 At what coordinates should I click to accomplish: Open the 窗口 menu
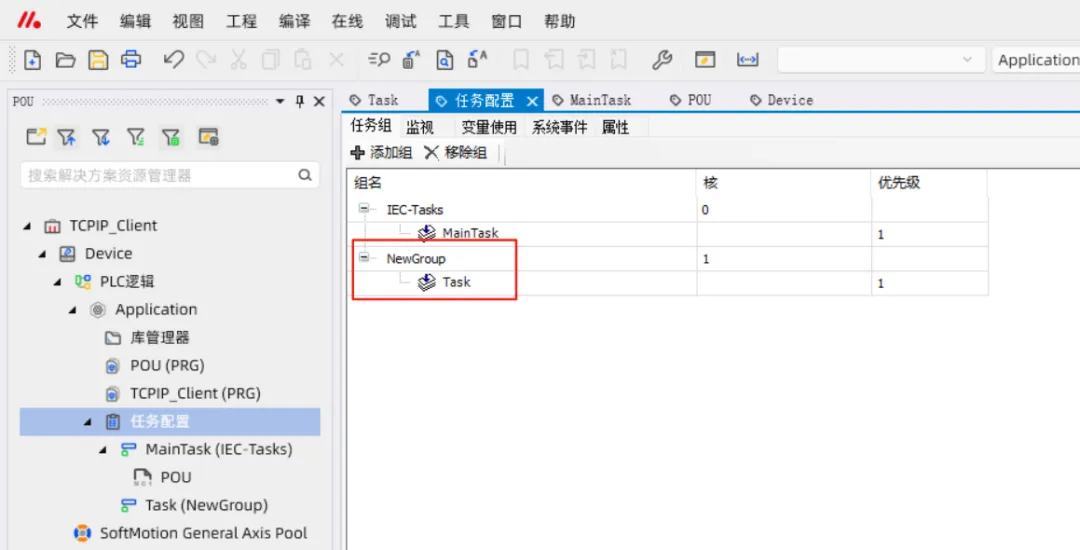(x=506, y=21)
